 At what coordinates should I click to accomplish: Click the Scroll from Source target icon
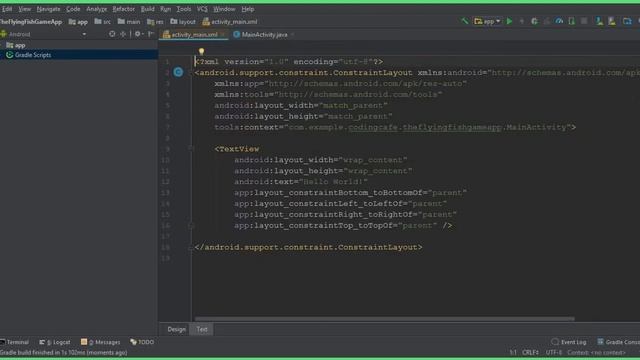point(112,34)
